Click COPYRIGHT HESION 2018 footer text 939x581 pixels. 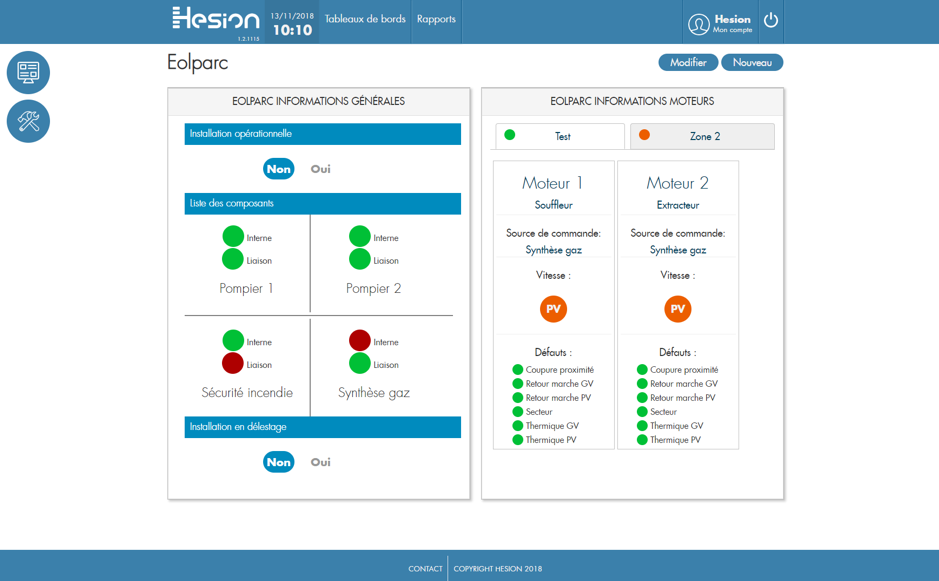(498, 568)
